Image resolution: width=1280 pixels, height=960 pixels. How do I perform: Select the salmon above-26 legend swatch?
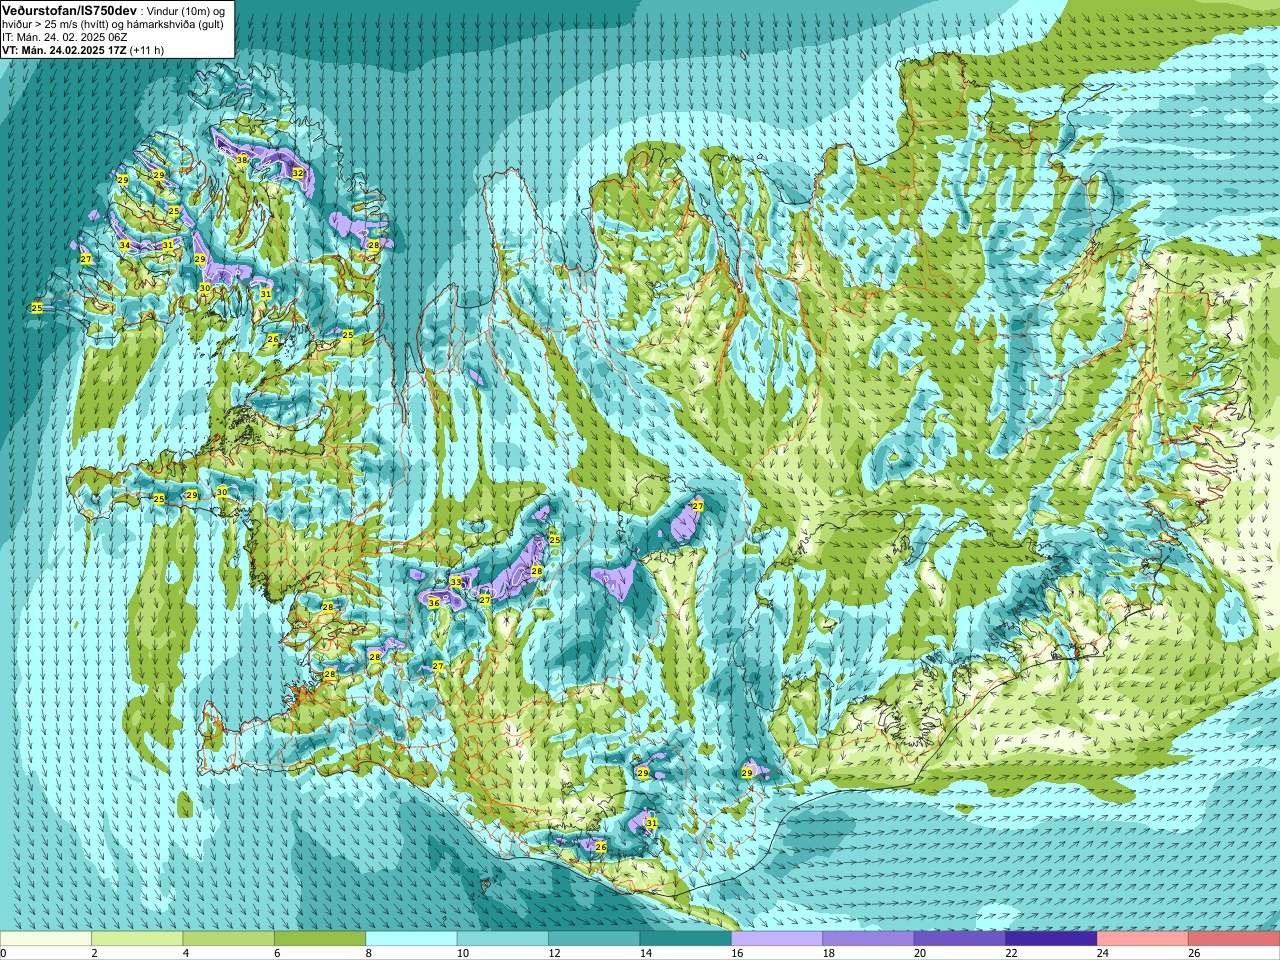[x=1234, y=939]
